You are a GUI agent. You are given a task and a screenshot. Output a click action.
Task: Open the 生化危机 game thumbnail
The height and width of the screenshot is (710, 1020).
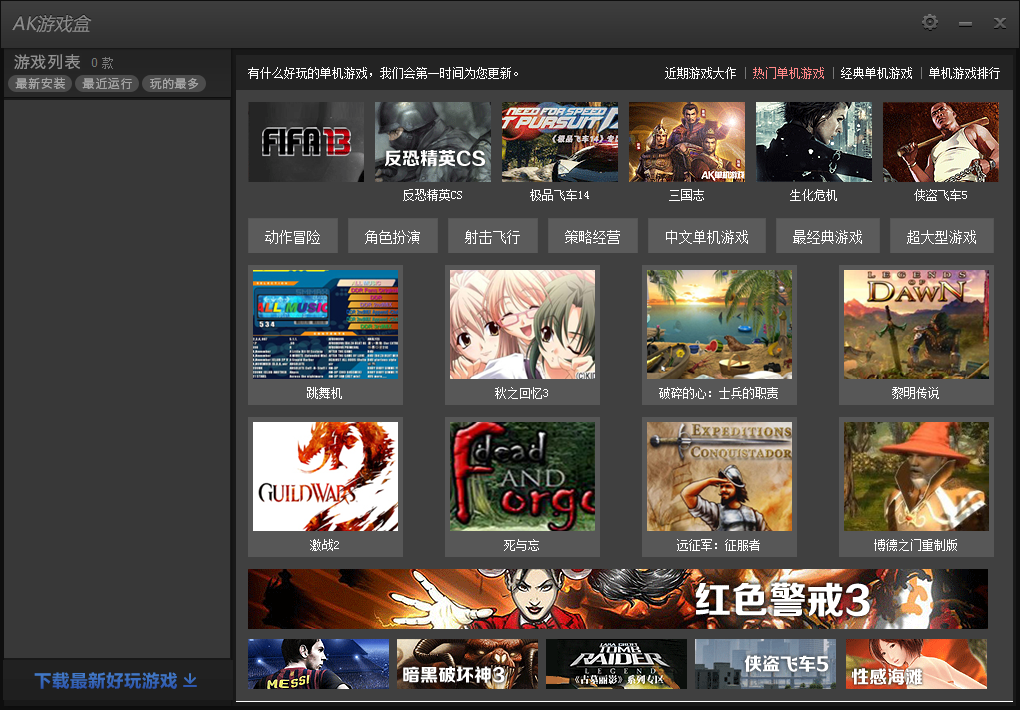coord(813,142)
